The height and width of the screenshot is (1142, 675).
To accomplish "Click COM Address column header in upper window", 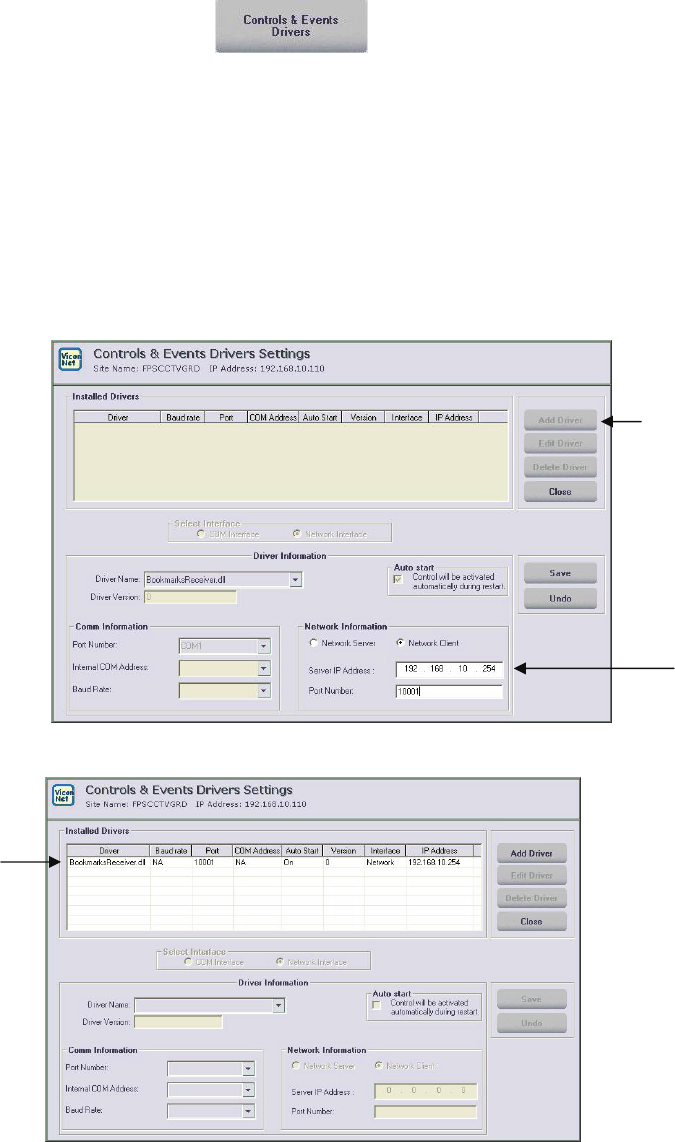I will pos(273,417).
